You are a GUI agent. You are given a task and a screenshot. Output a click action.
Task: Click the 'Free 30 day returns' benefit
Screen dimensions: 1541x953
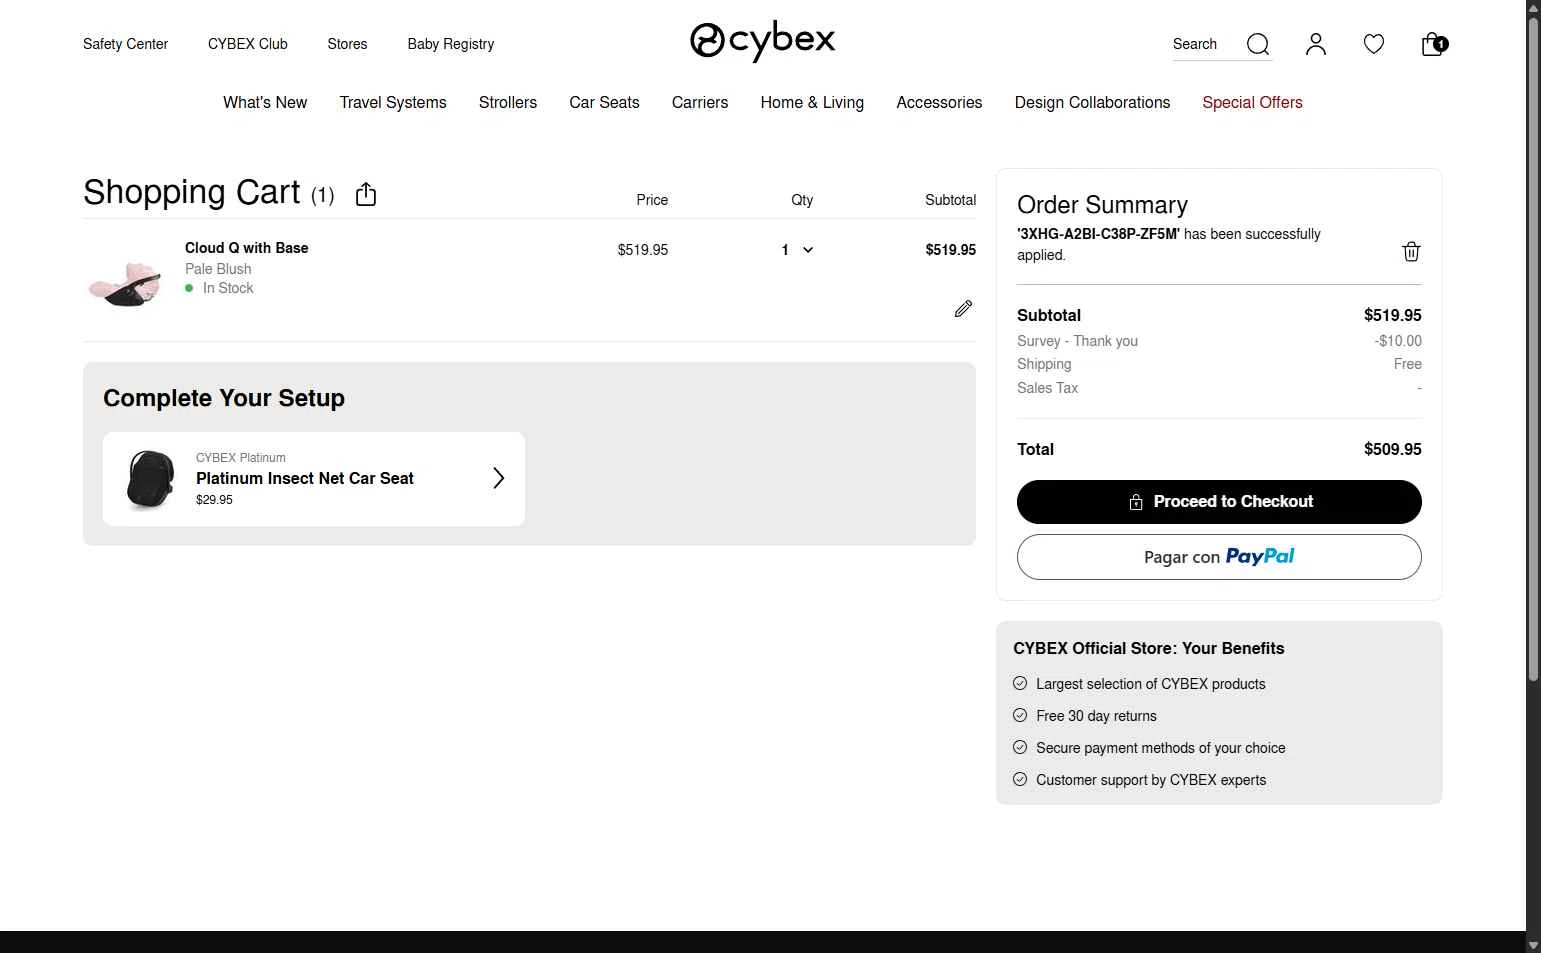(x=1096, y=716)
